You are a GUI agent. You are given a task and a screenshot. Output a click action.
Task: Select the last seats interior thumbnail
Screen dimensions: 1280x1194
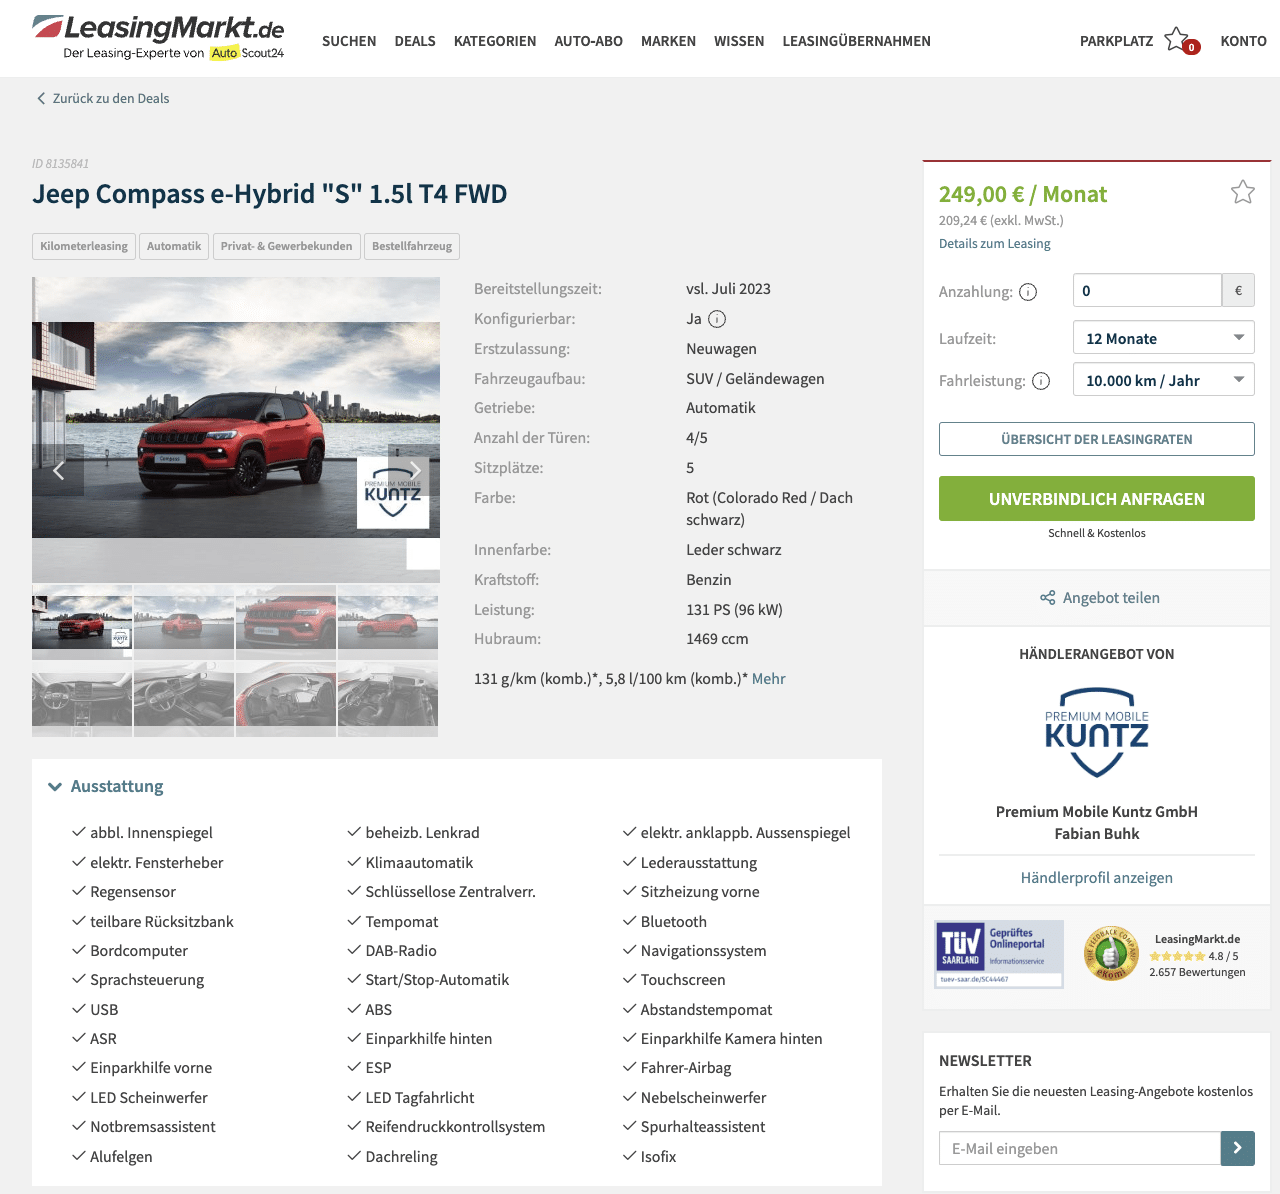tap(388, 699)
